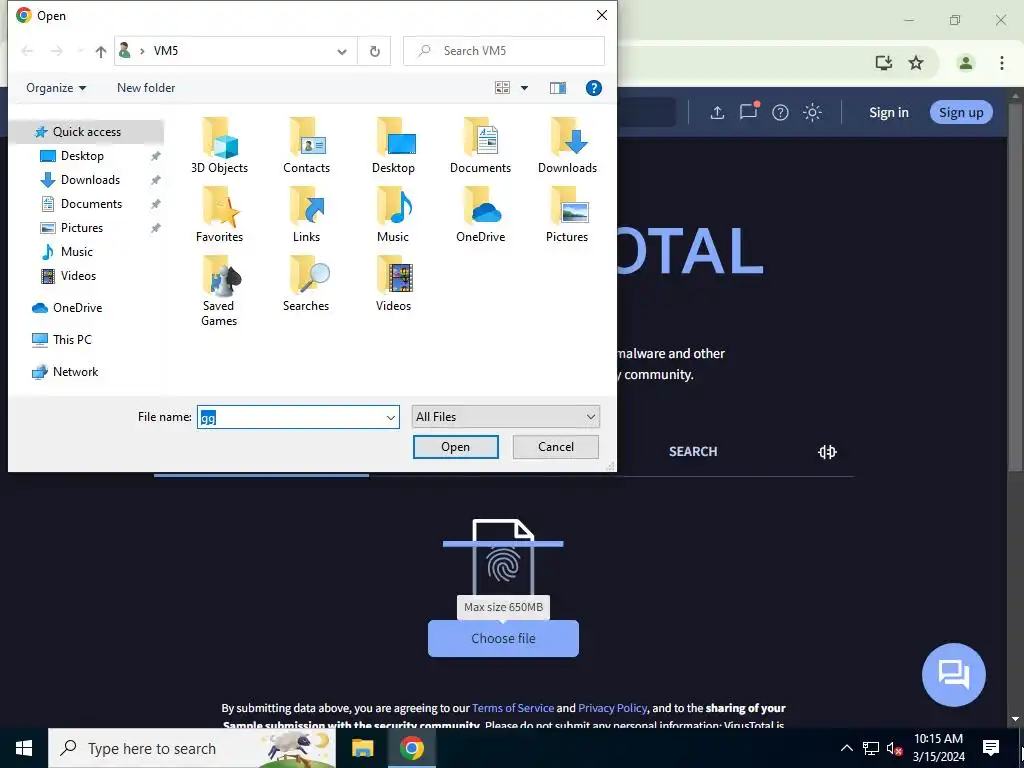1024x768 pixels.
Task: Click the Choose file button
Action: coord(503,638)
